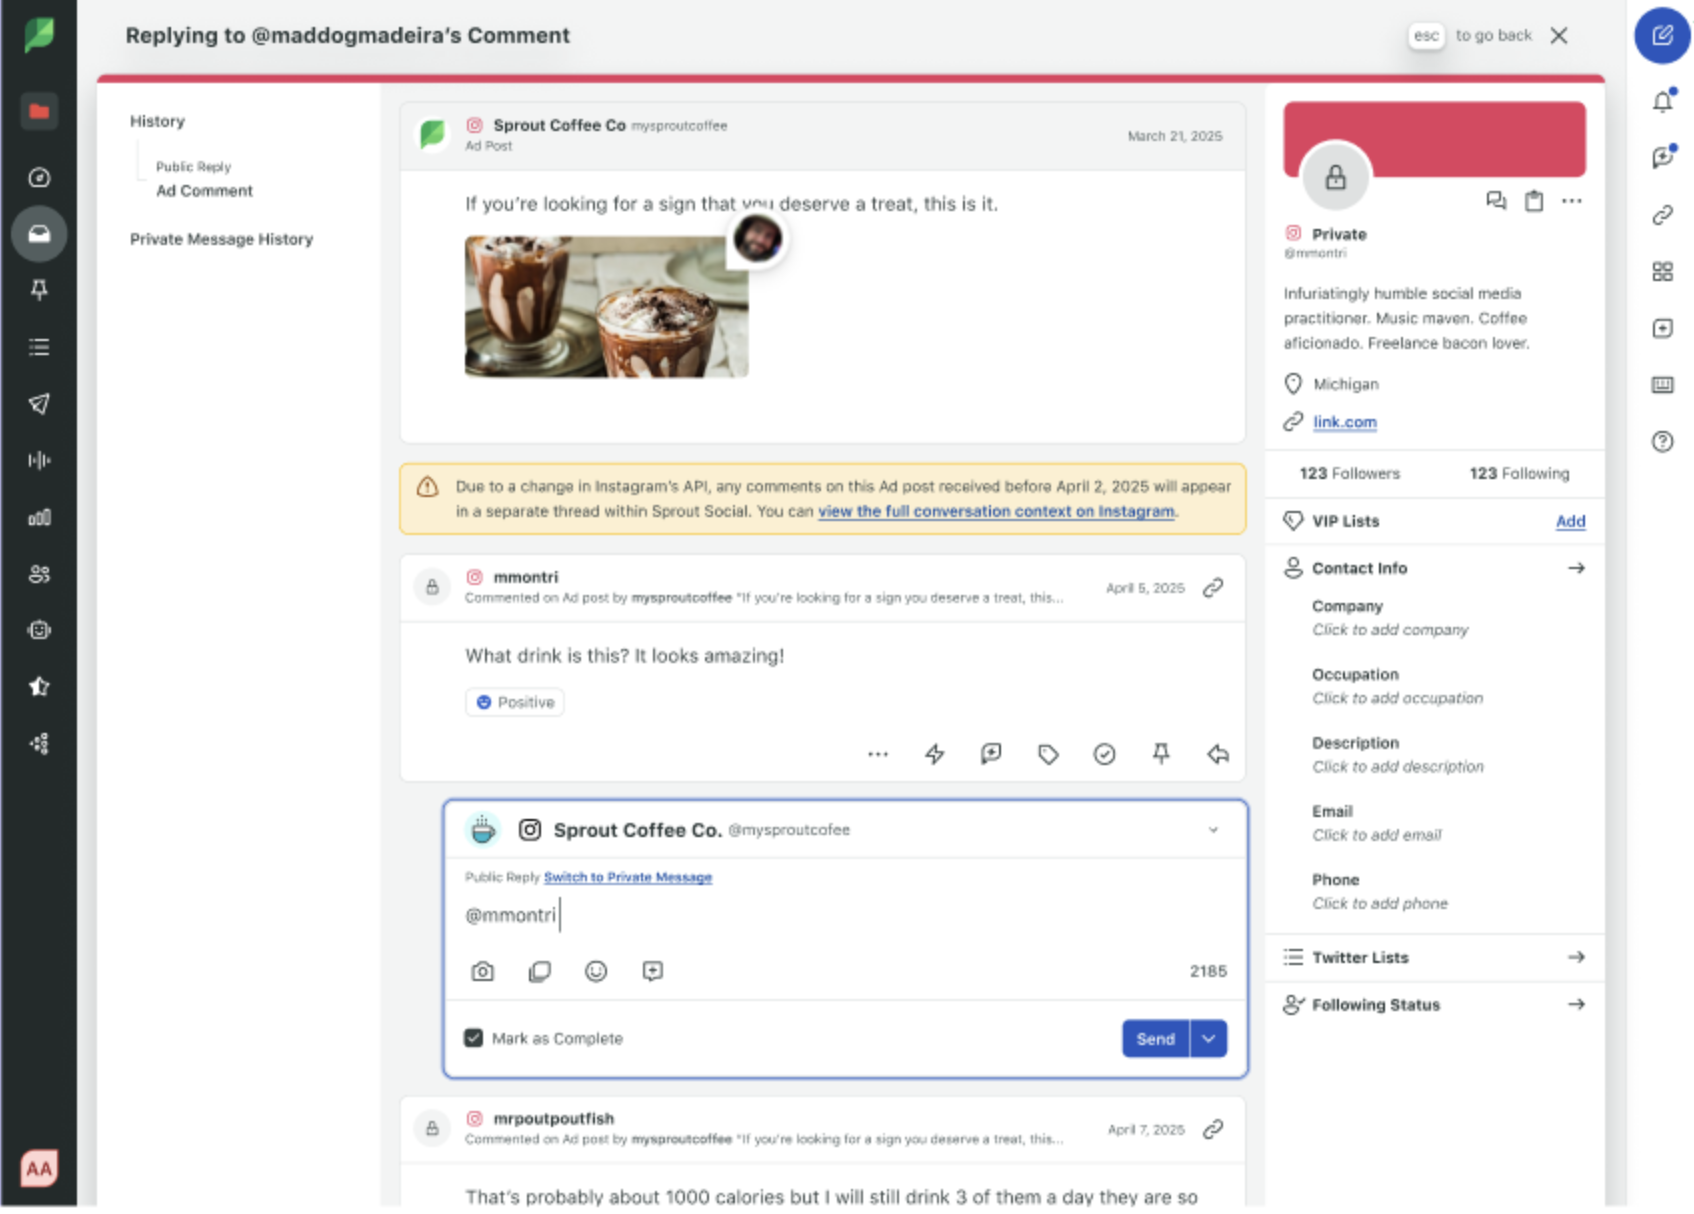Open the chat bubble icon under bell
The height and width of the screenshot is (1214, 1694).
tap(1662, 157)
